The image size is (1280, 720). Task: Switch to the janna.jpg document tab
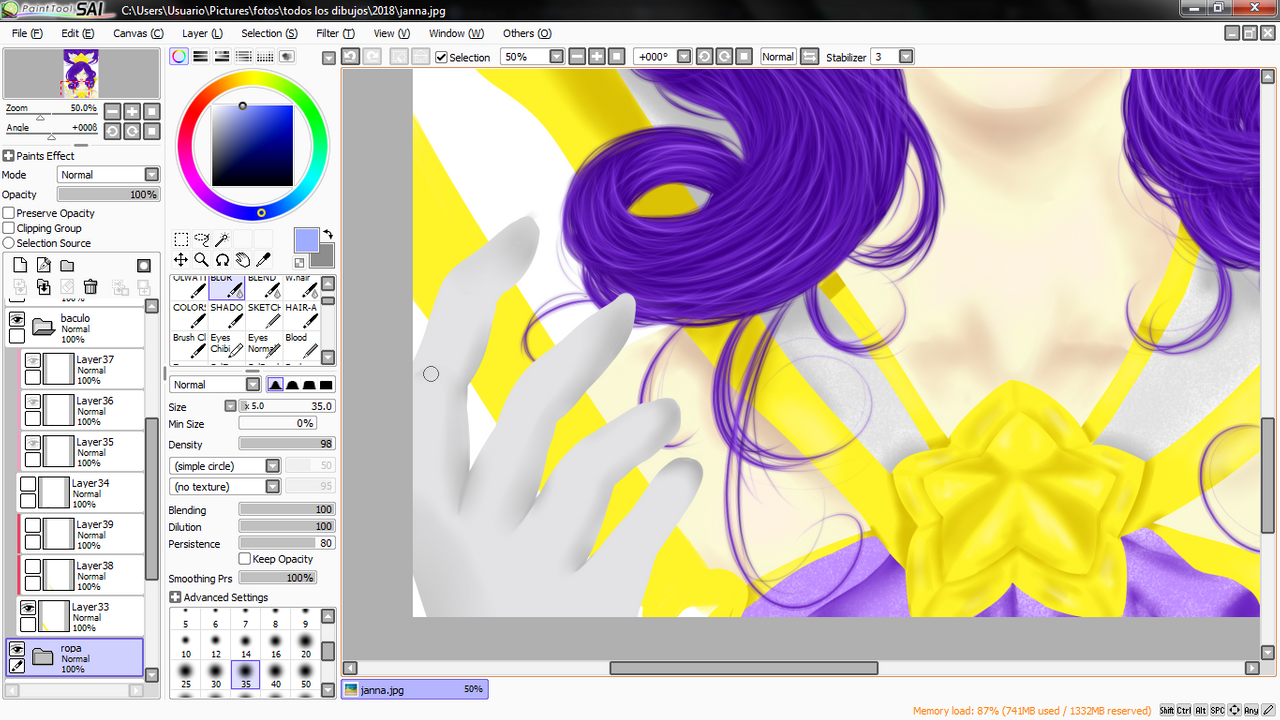(414, 689)
